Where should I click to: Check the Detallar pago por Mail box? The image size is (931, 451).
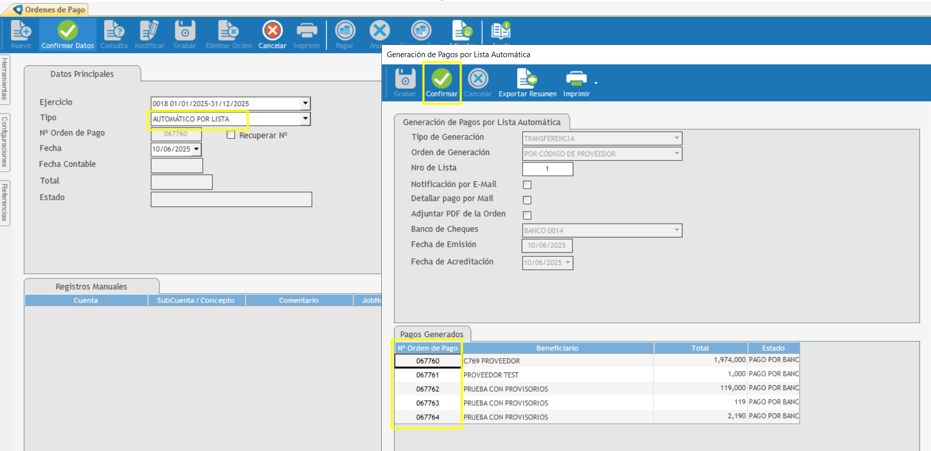coord(527,200)
